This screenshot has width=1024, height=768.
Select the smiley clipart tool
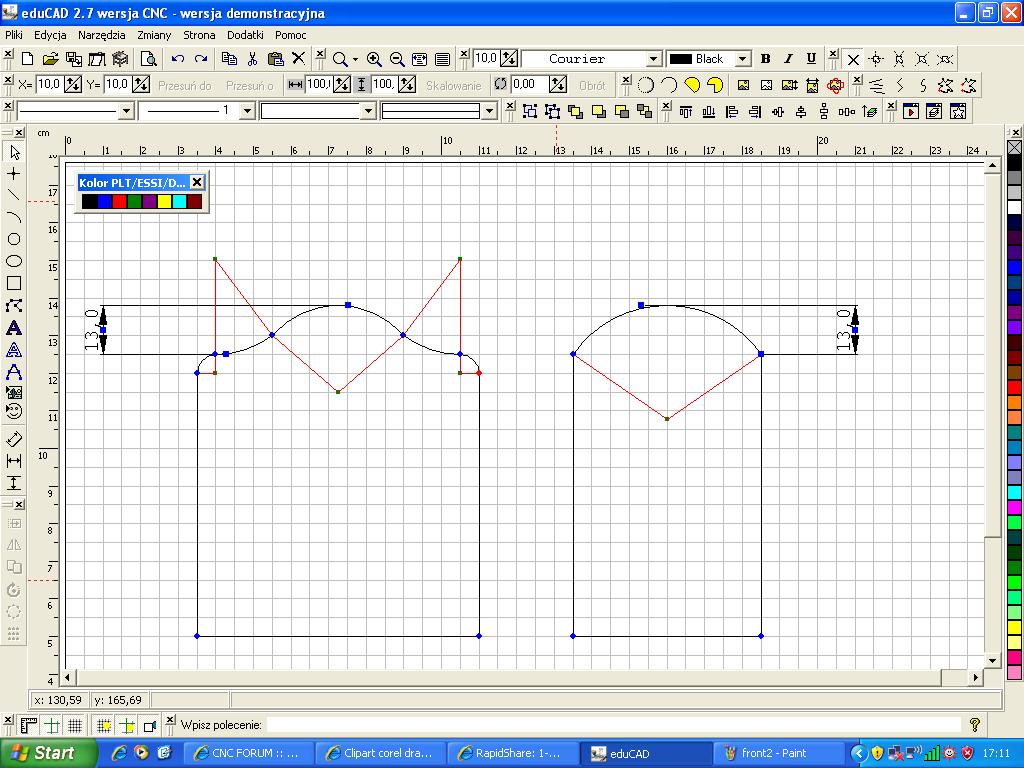[x=14, y=411]
